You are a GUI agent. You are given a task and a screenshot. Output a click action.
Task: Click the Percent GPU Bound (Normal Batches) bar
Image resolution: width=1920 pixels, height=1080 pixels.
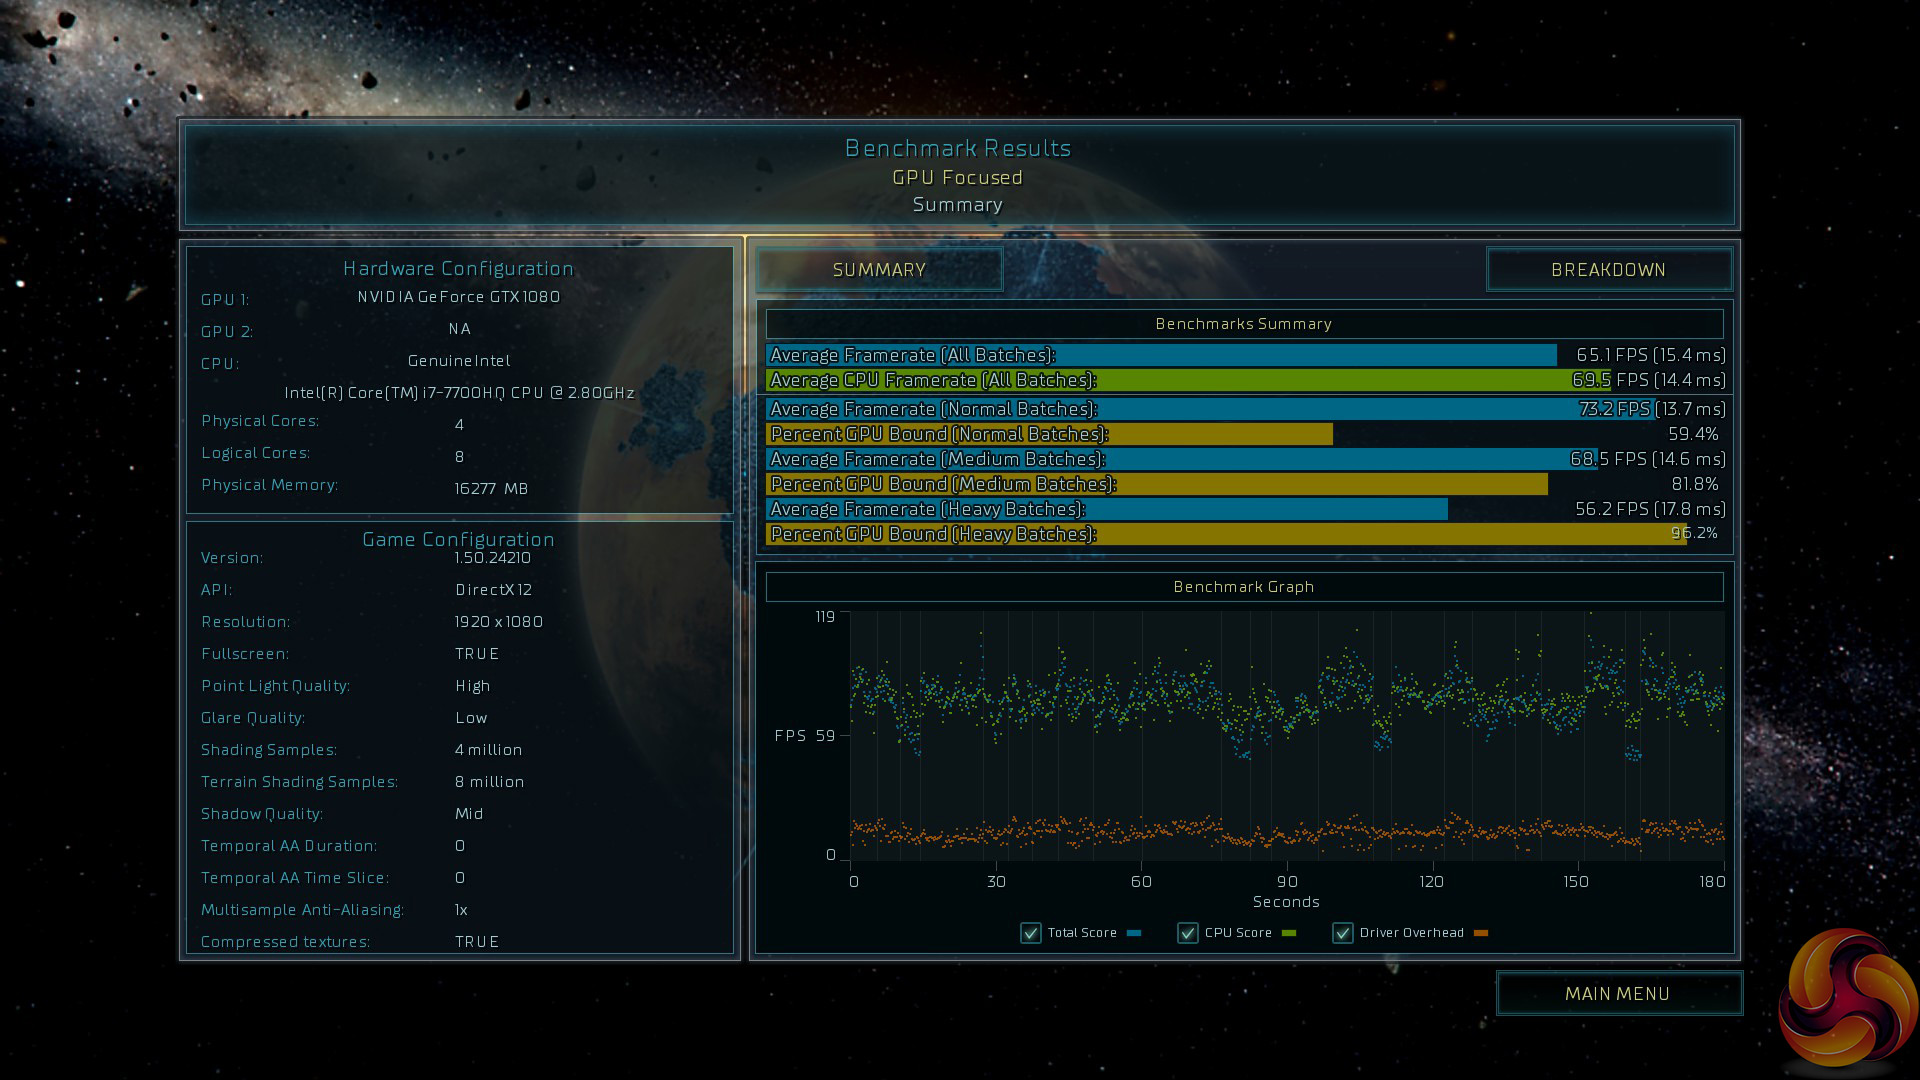coord(1048,434)
